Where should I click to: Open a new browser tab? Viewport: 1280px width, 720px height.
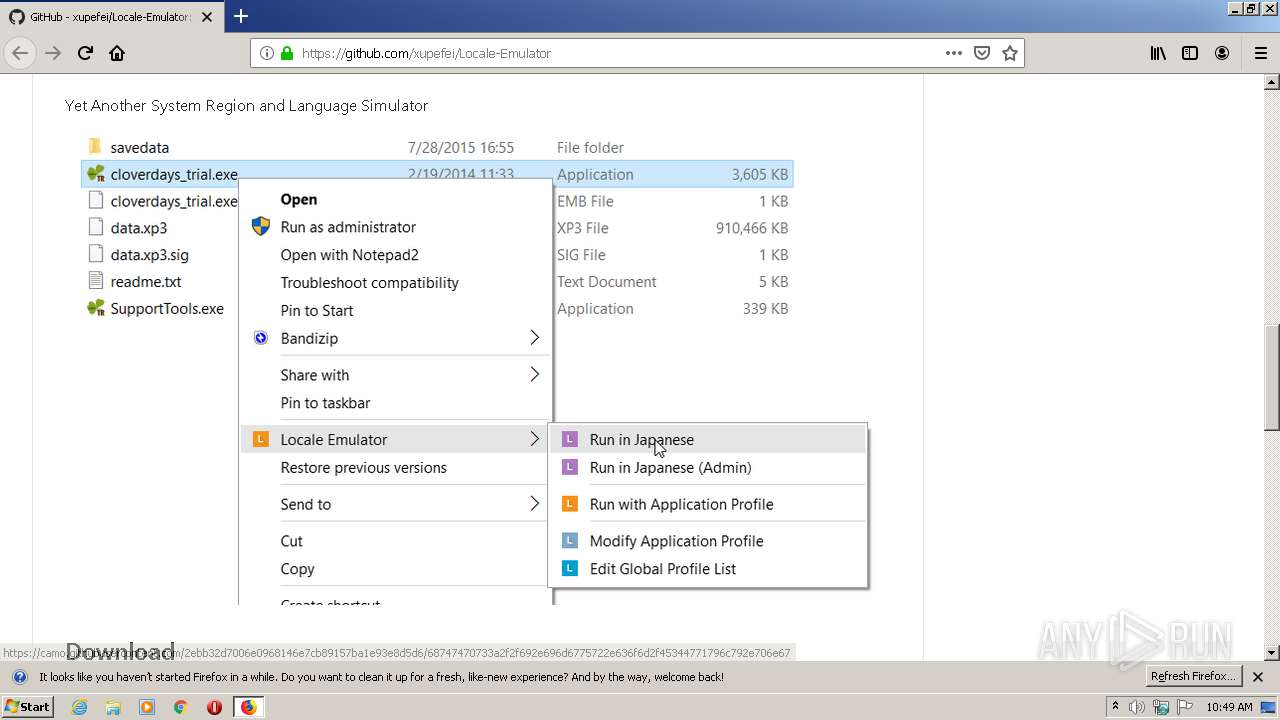pyautogui.click(x=241, y=16)
